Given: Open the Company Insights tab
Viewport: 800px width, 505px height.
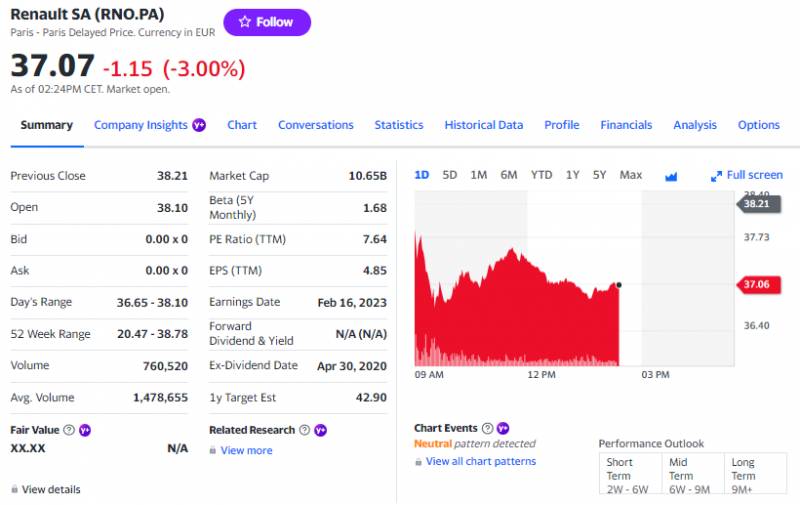Looking at the screenshot, I should (x=141, y=125).
